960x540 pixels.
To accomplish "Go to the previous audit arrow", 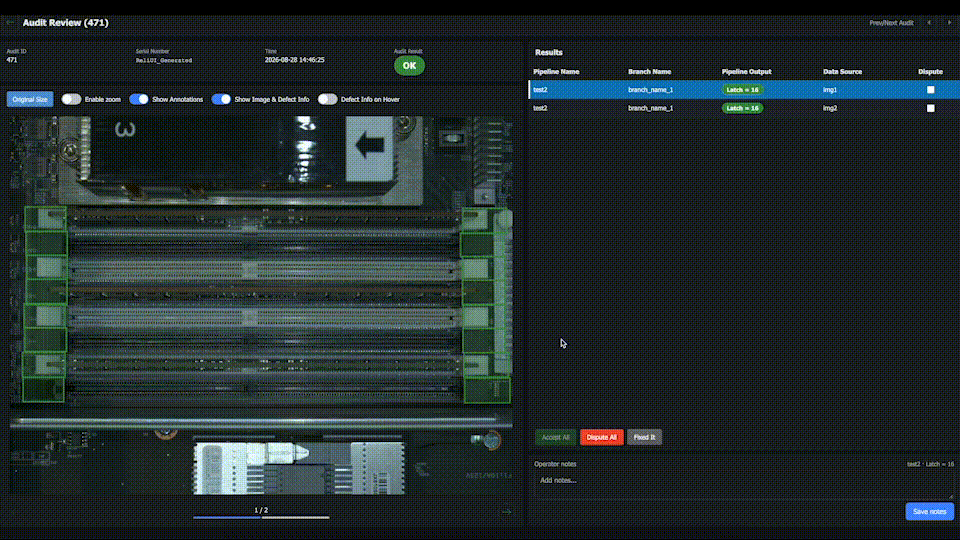I will coord(929,23).
